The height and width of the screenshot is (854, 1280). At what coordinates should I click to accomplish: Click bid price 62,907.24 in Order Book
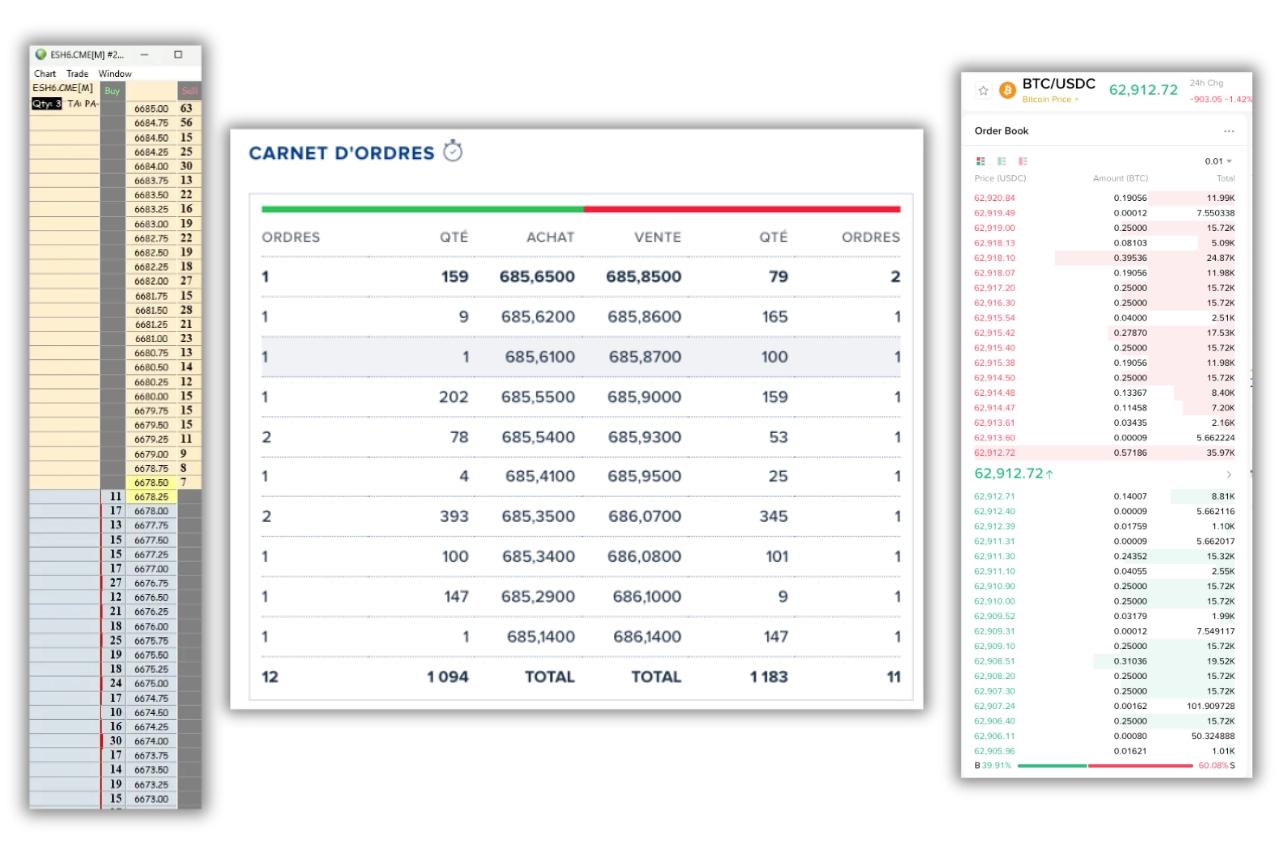click(x=995, y=705)
